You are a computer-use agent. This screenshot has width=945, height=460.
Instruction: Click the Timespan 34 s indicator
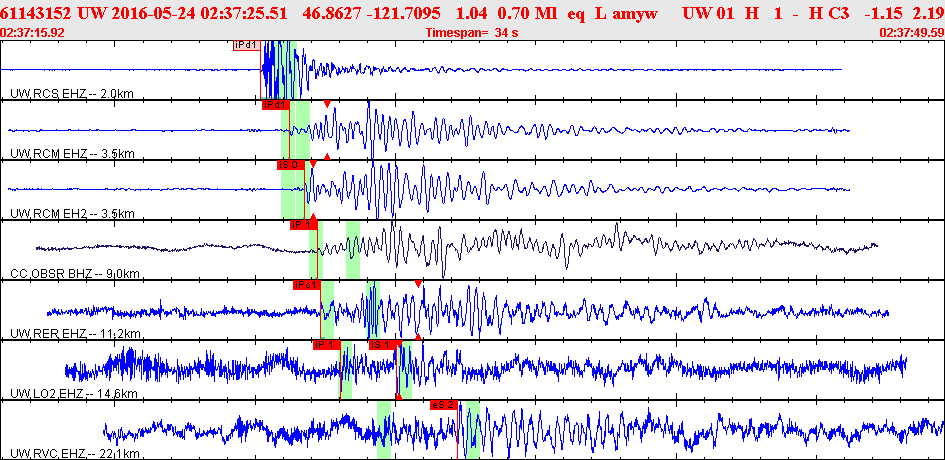tap(472, 32)
